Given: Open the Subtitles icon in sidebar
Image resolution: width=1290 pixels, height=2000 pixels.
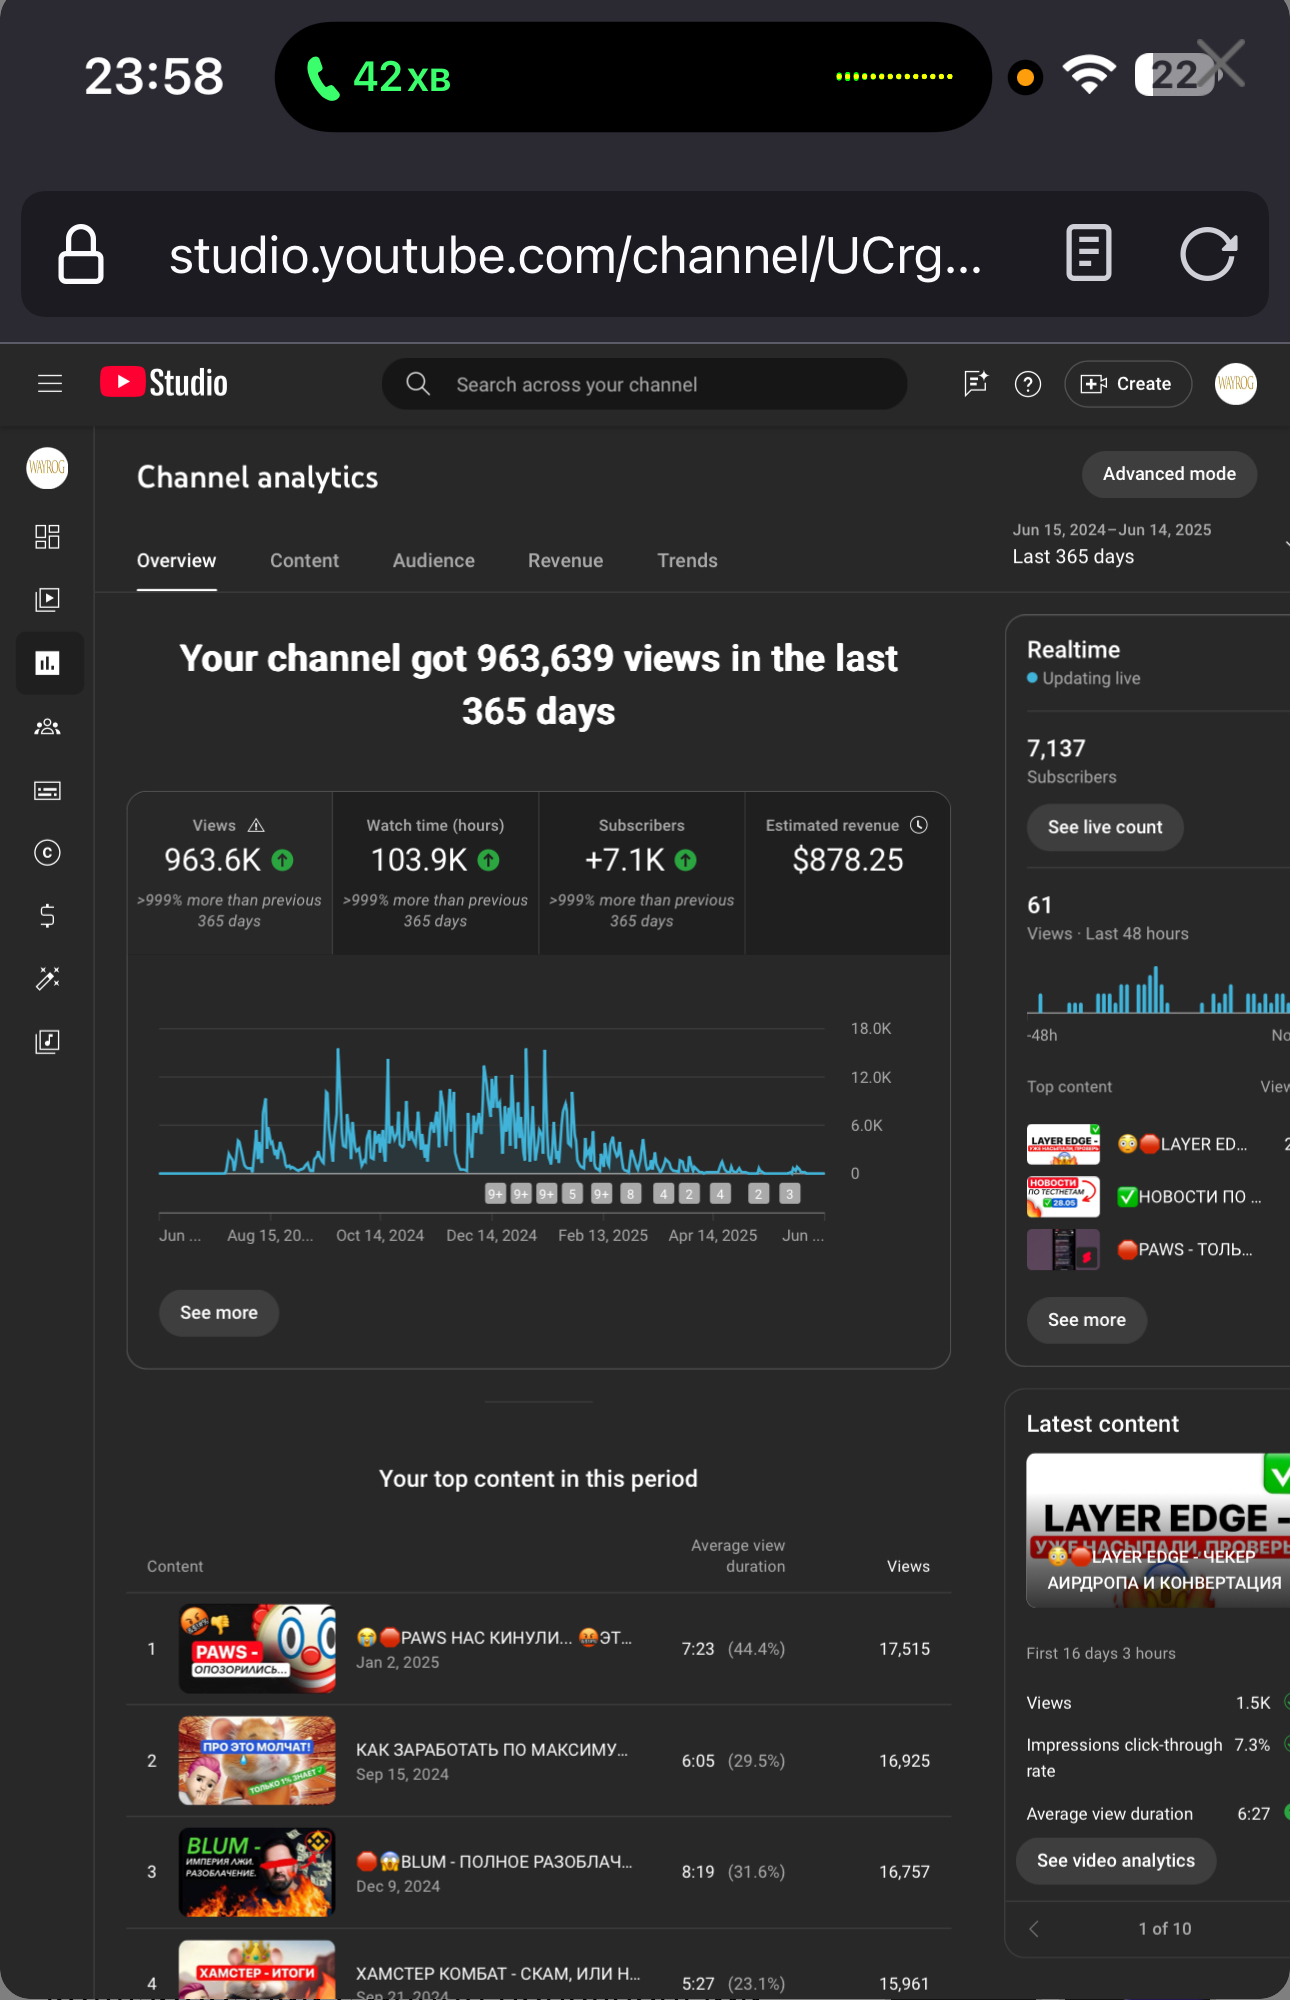Looking at the screenshot, I should [47, 791].
